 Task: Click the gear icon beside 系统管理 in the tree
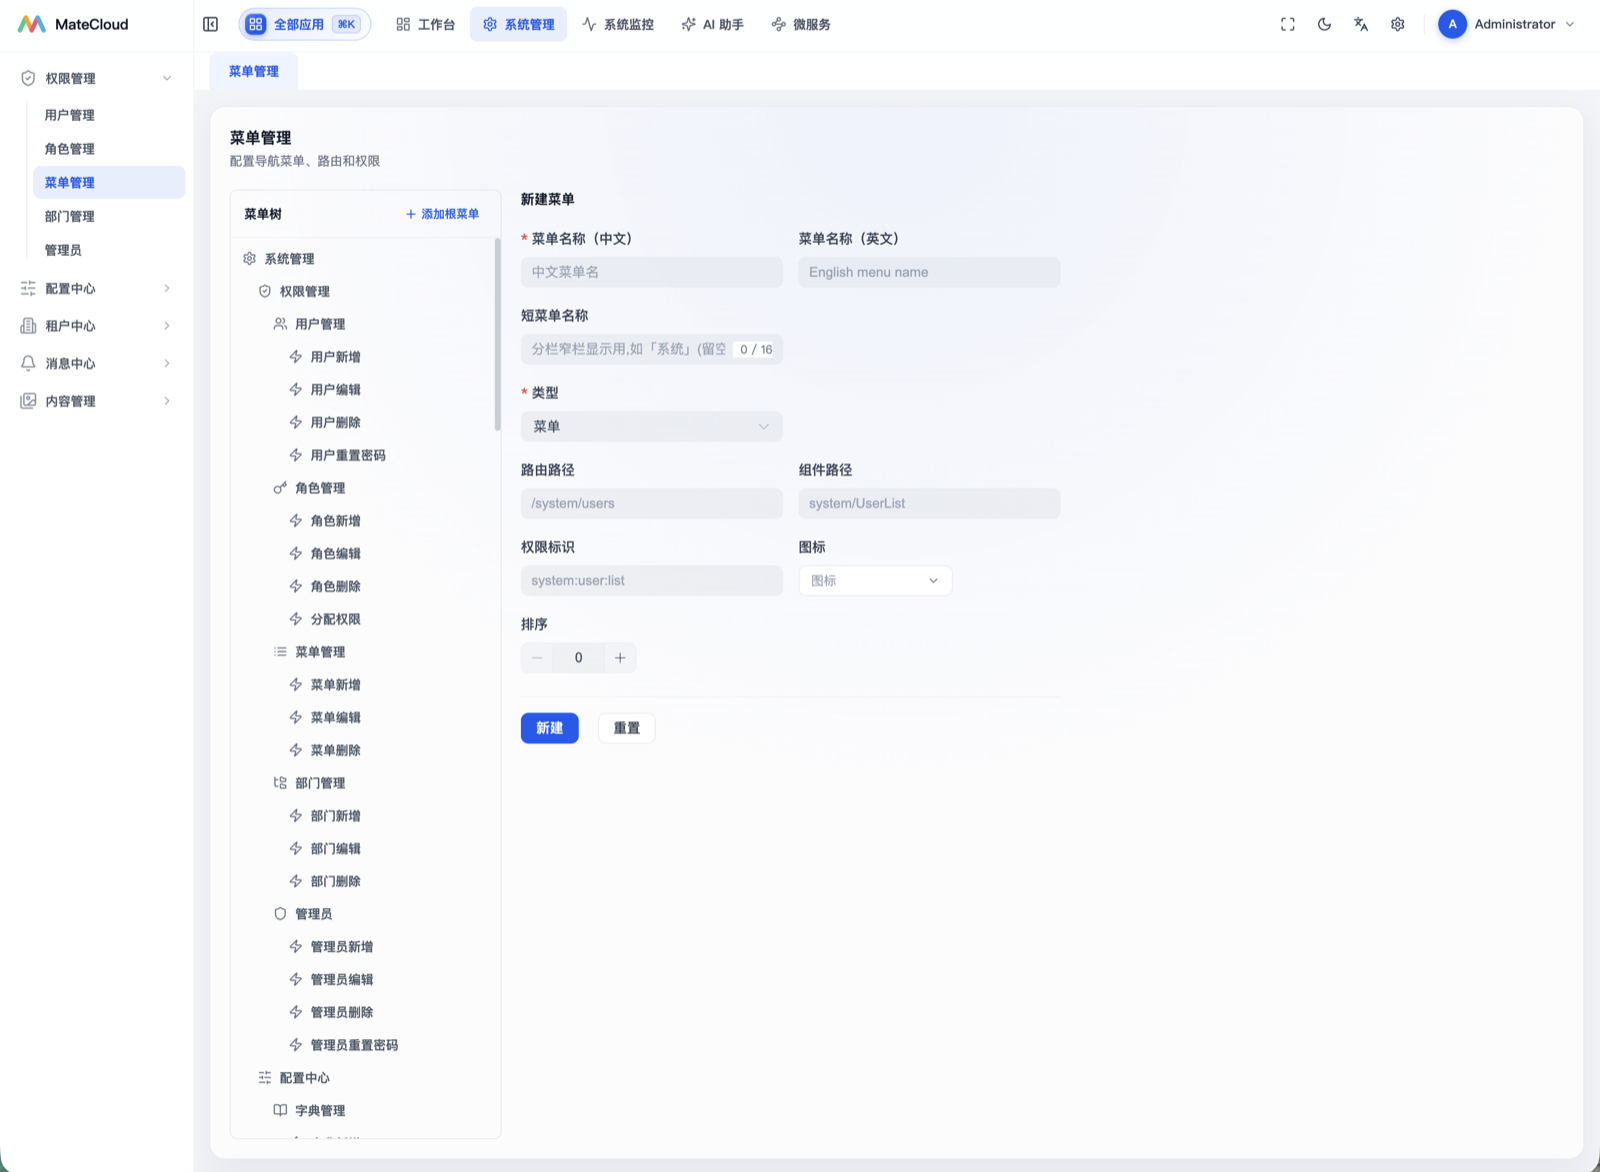click(249, 258)
